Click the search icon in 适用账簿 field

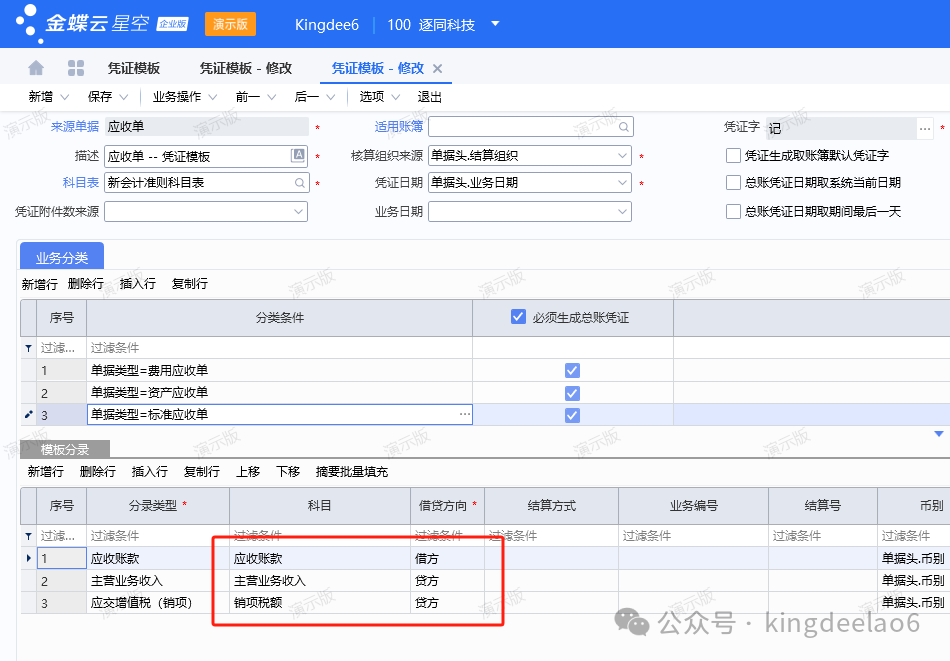pyautogui.click(x=624, y=127)
